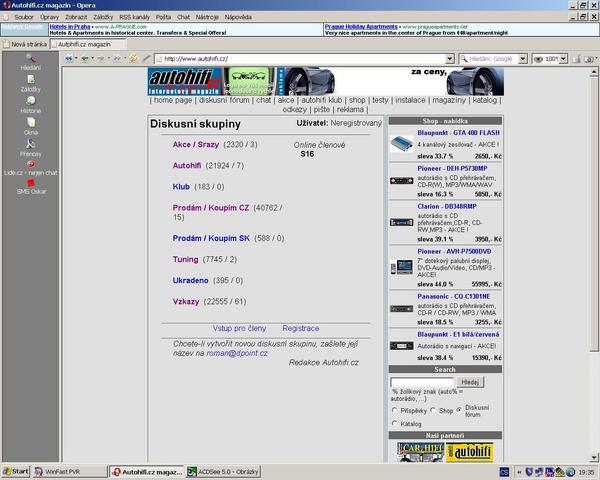Reload the page

(x=134, y=59)
